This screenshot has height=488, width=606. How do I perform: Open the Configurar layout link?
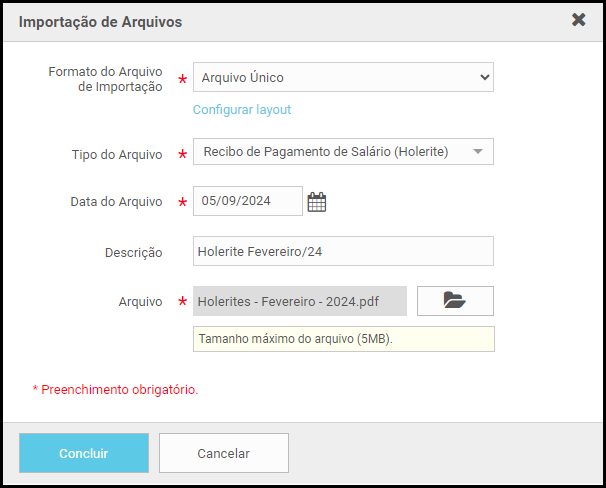242,110
